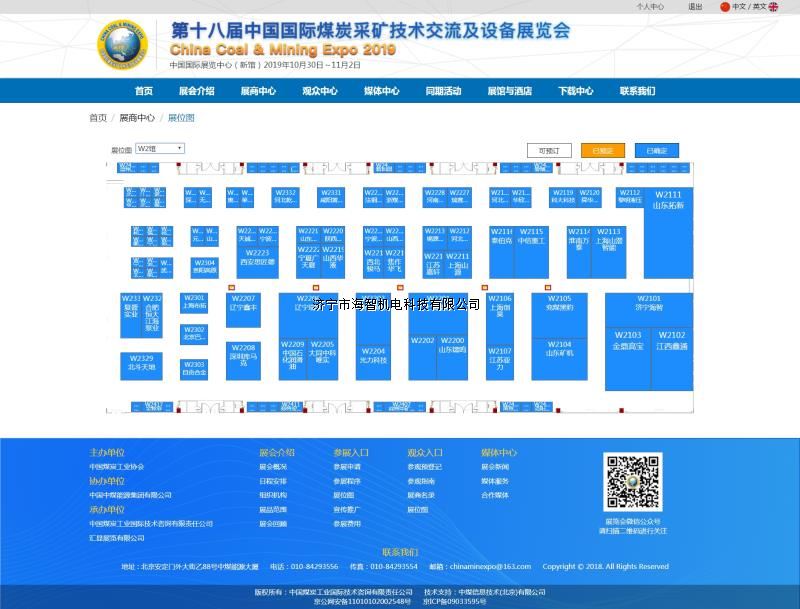This screenshot has width=800, height=609.
Task: Open the W2馆 hall selector dropdown
Action: coord(160,148)
